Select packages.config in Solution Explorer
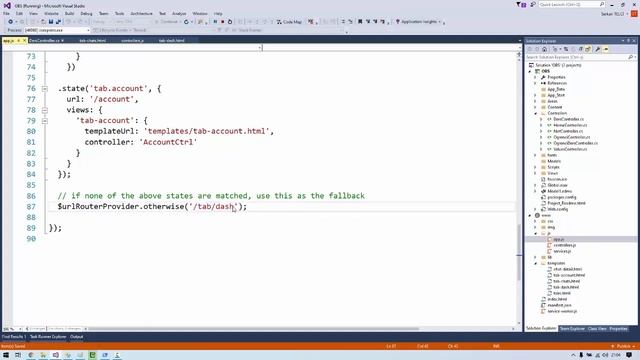Screen dimensions: 640x360 tap(562, 197)
